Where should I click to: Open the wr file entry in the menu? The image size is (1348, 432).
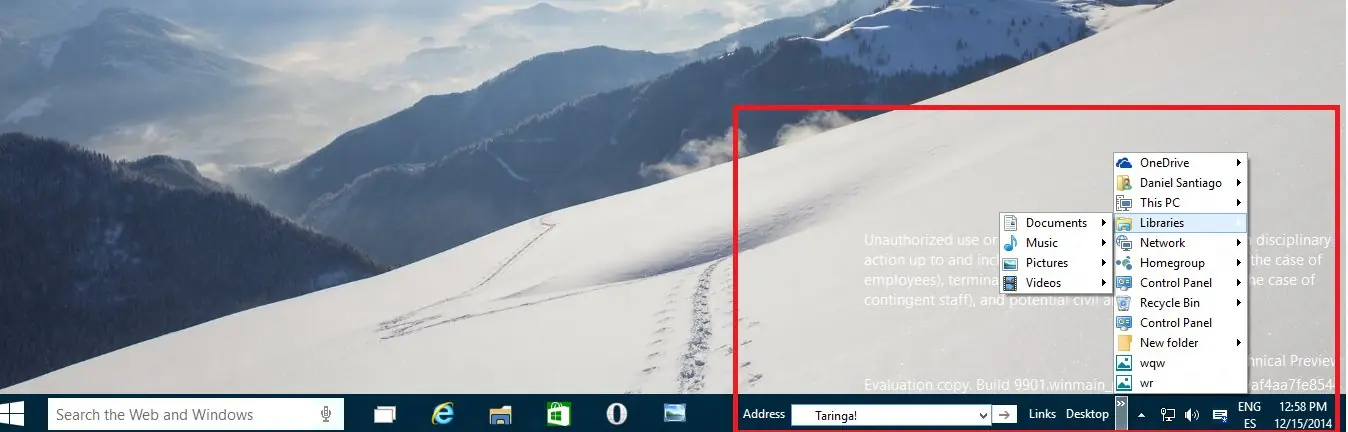(x=1180, y=383)
